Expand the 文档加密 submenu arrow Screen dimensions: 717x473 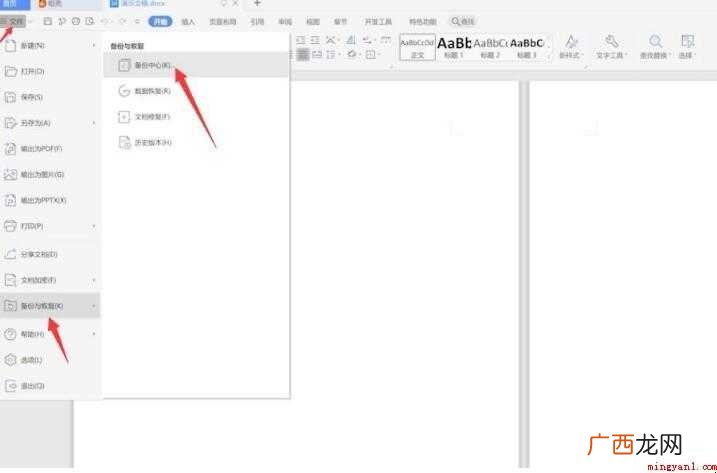[x=94, y=280]
